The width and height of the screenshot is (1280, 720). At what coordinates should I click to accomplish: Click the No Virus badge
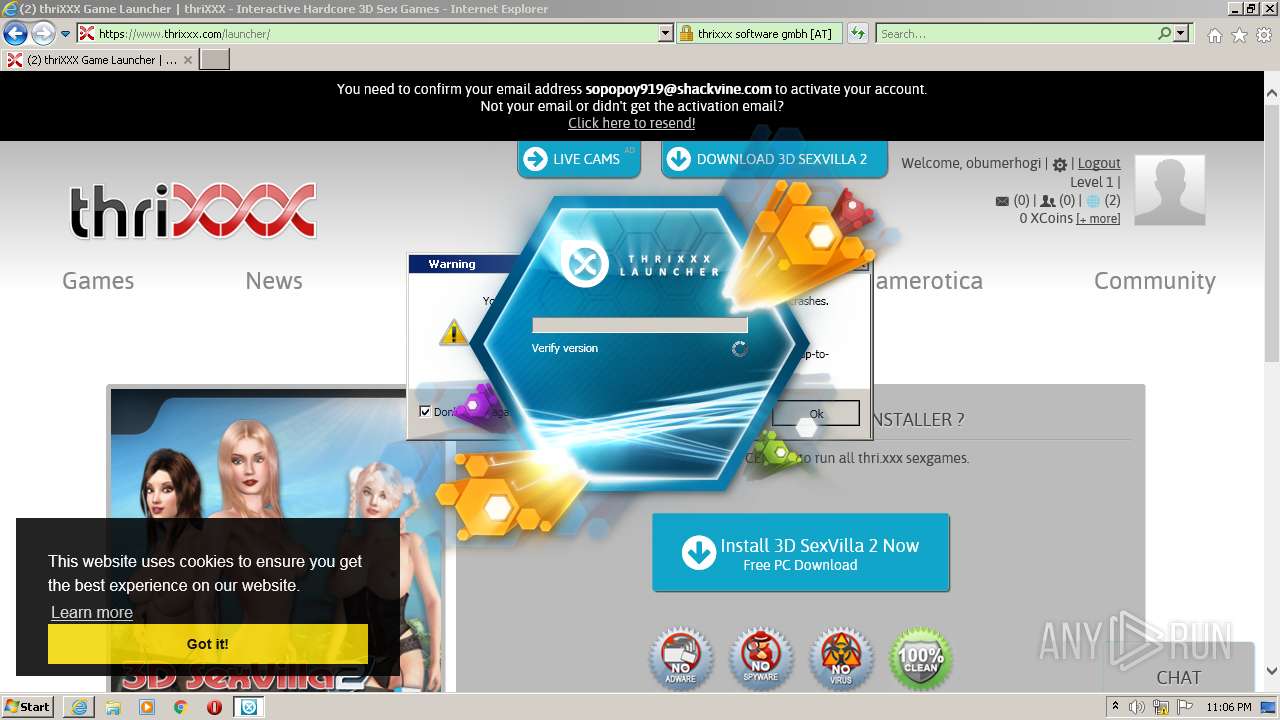click(841, 660)
